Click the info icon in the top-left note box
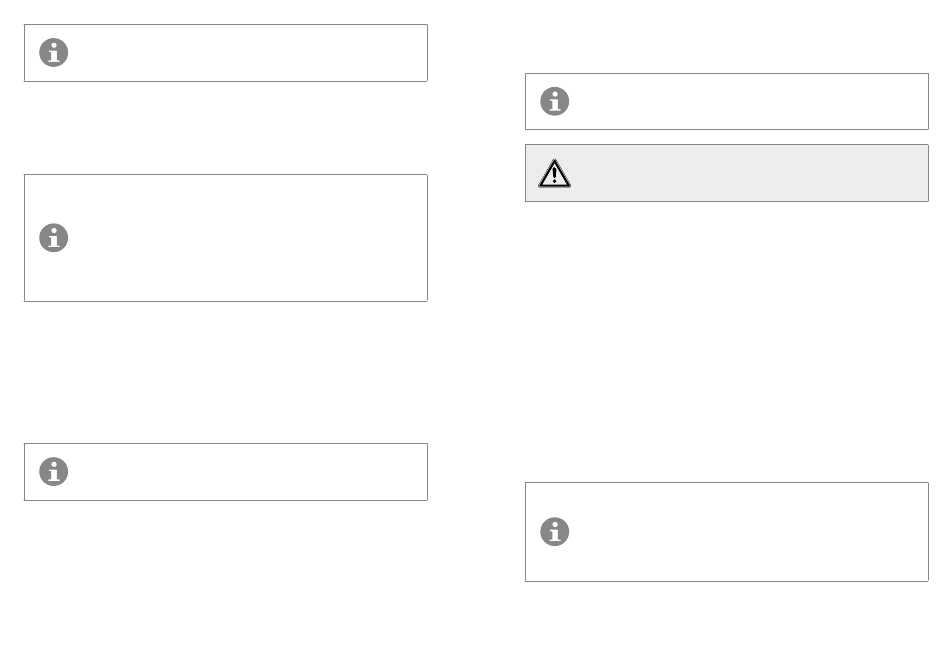 pos(53,53)
